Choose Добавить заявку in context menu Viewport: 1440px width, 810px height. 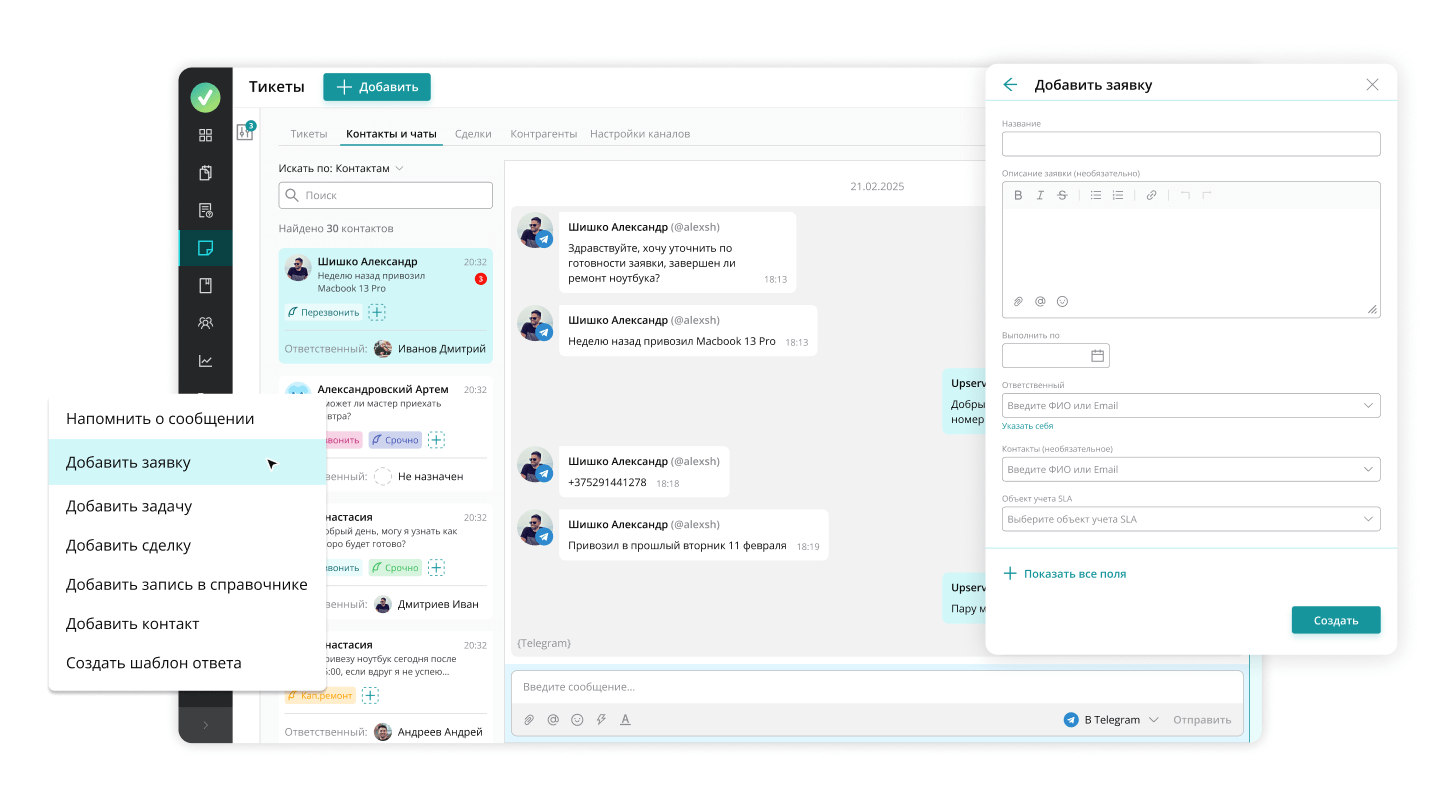click(x=187, y=462)
